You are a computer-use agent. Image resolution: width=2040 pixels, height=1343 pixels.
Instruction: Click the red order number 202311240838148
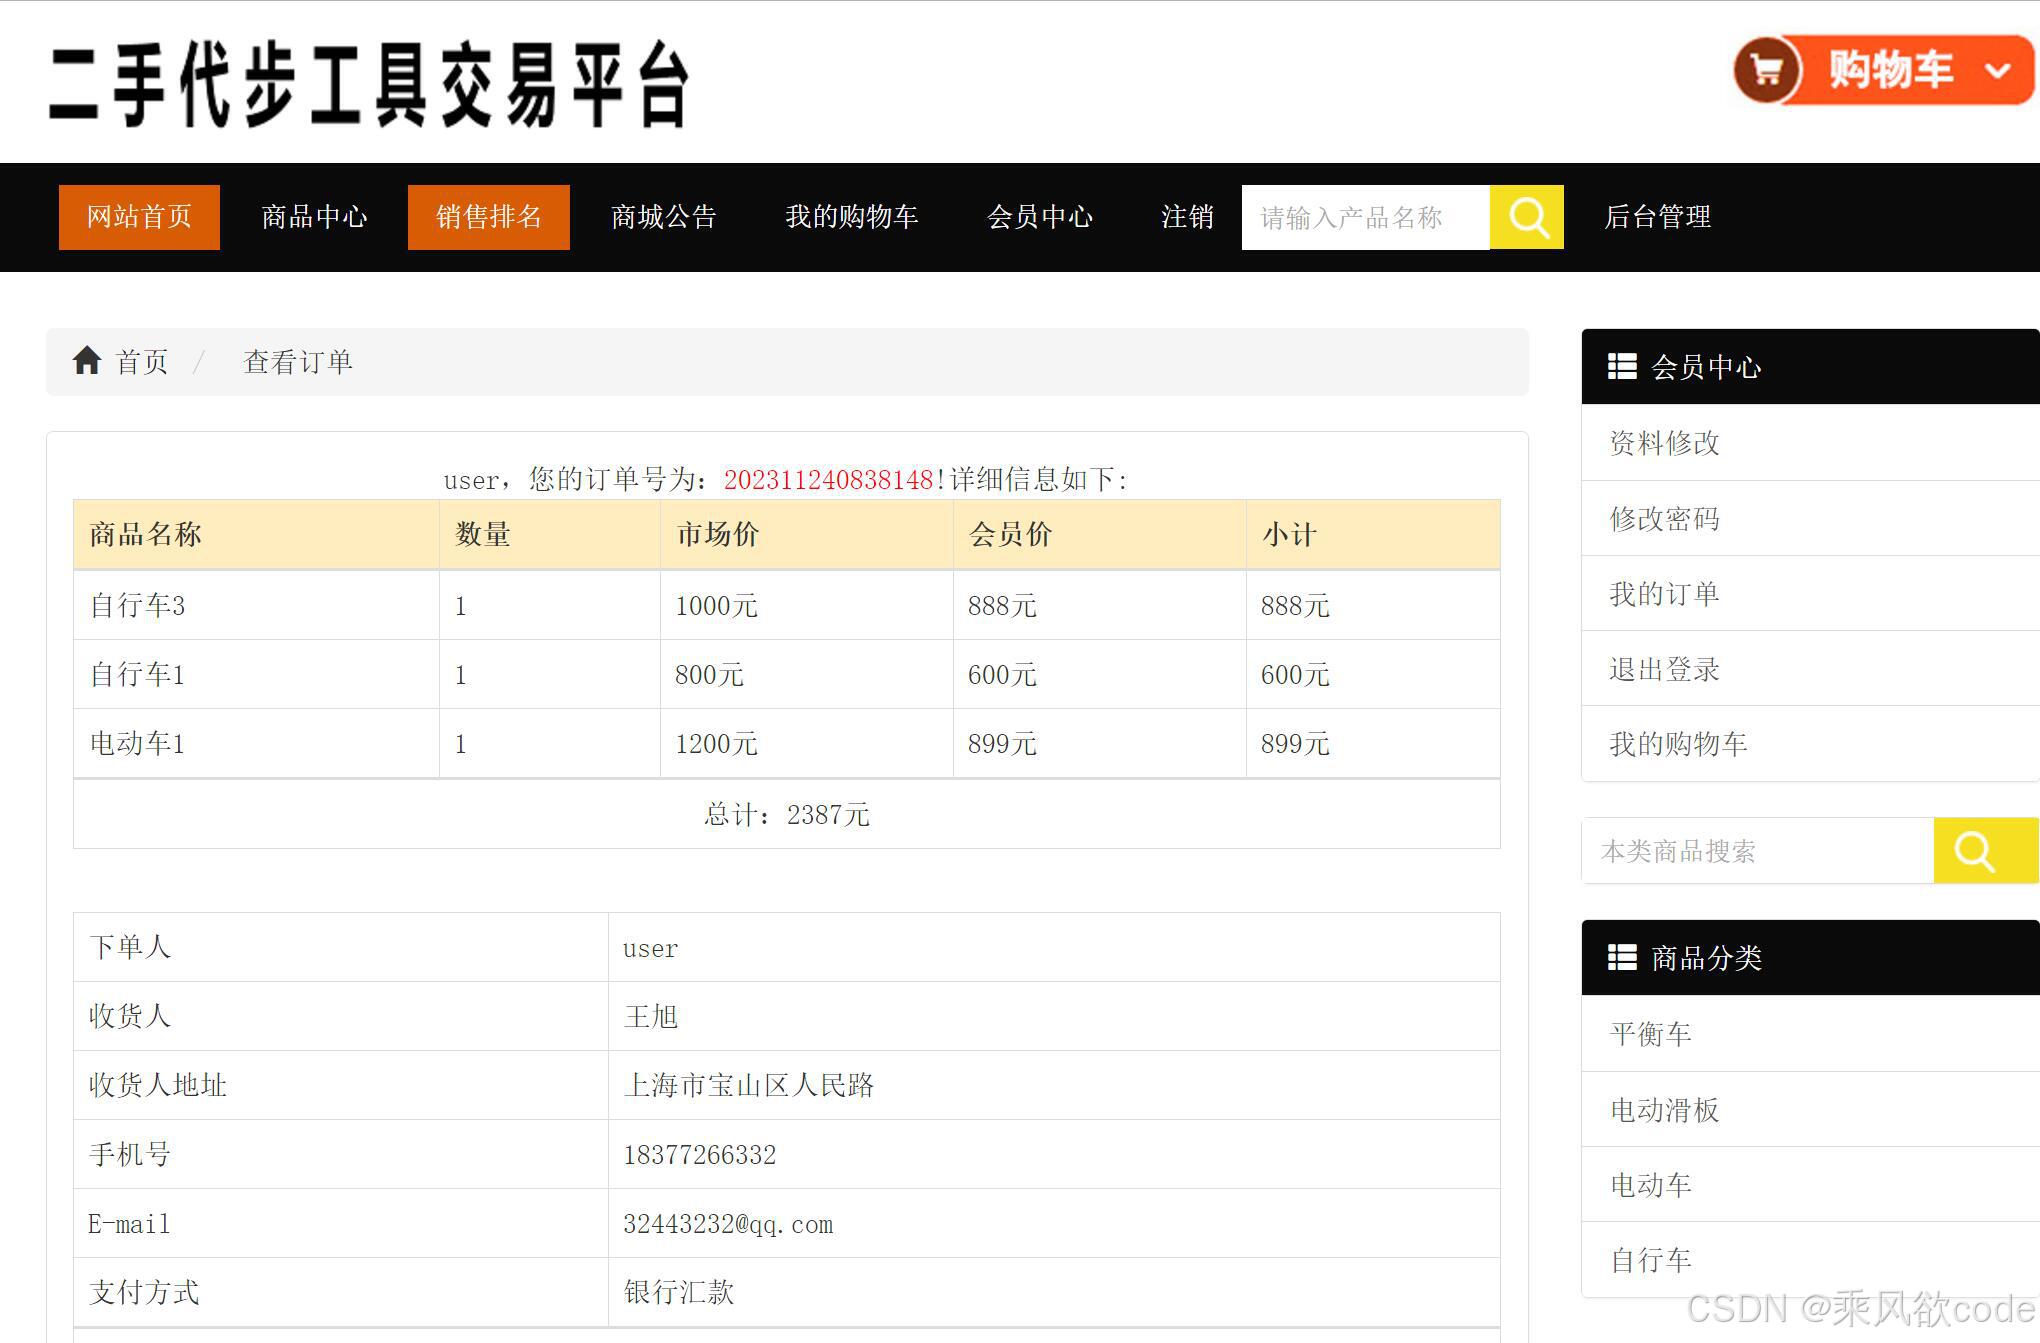(828, 480)
